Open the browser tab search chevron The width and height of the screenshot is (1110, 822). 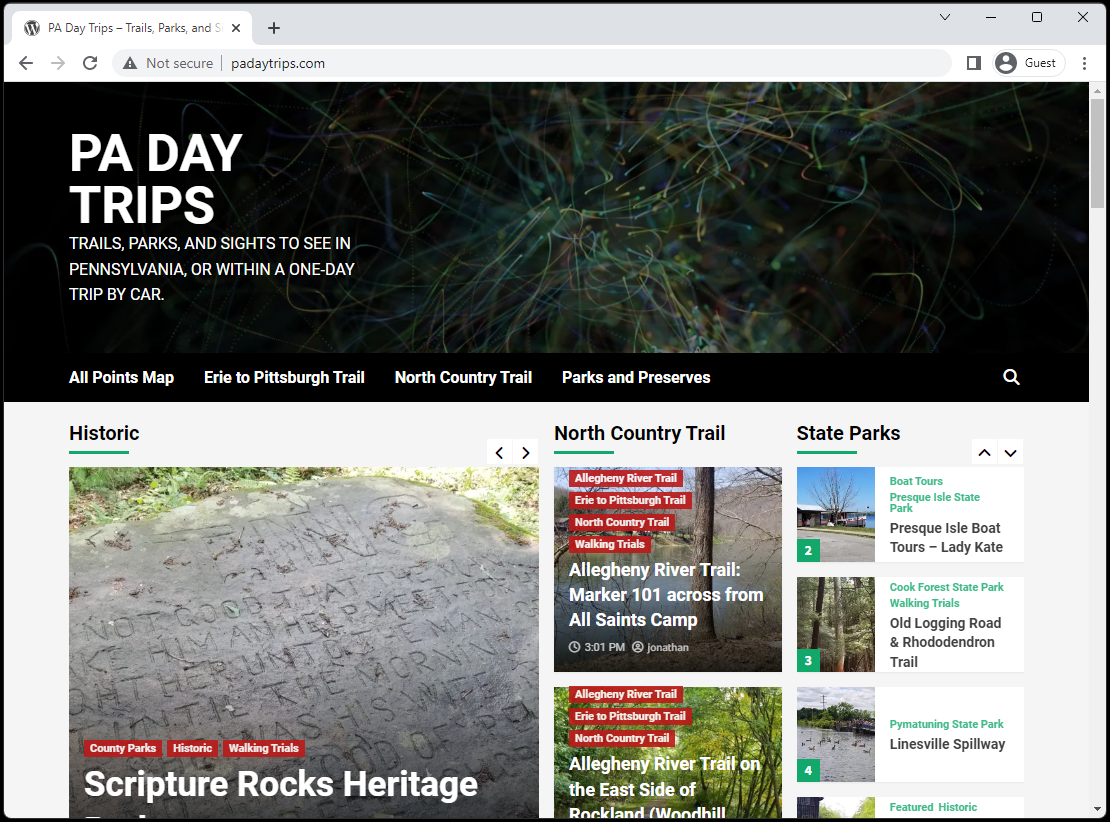(944, 17)
